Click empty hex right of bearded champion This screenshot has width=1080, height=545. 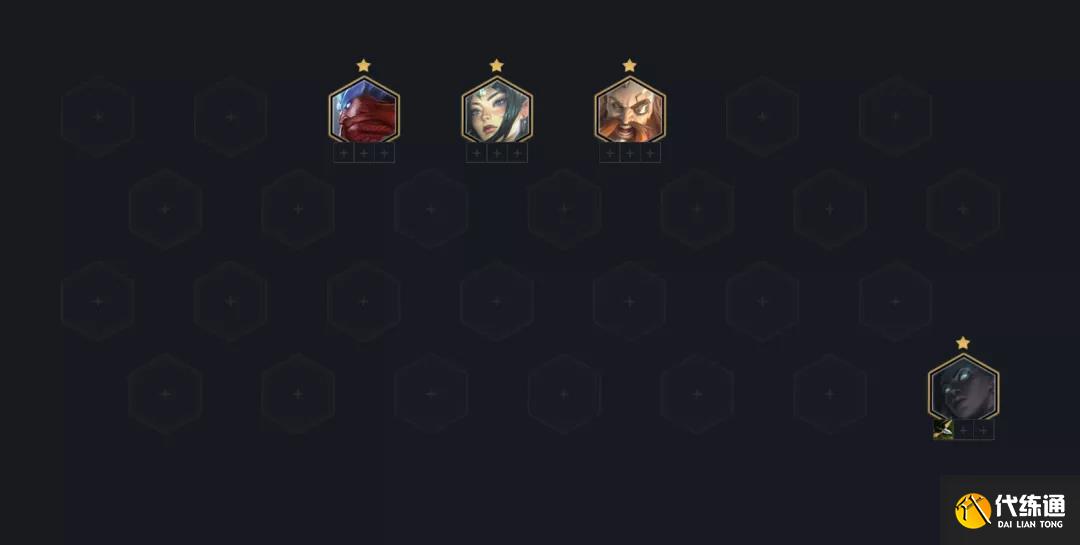click(x=762, y=117)
